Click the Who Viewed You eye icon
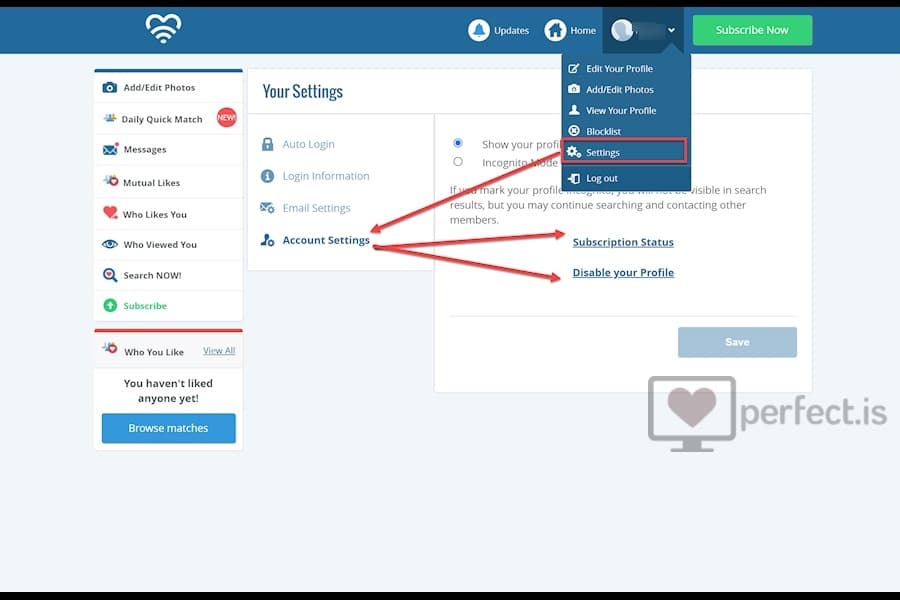This screenshot has width=900, height=600. pos(110,244)
